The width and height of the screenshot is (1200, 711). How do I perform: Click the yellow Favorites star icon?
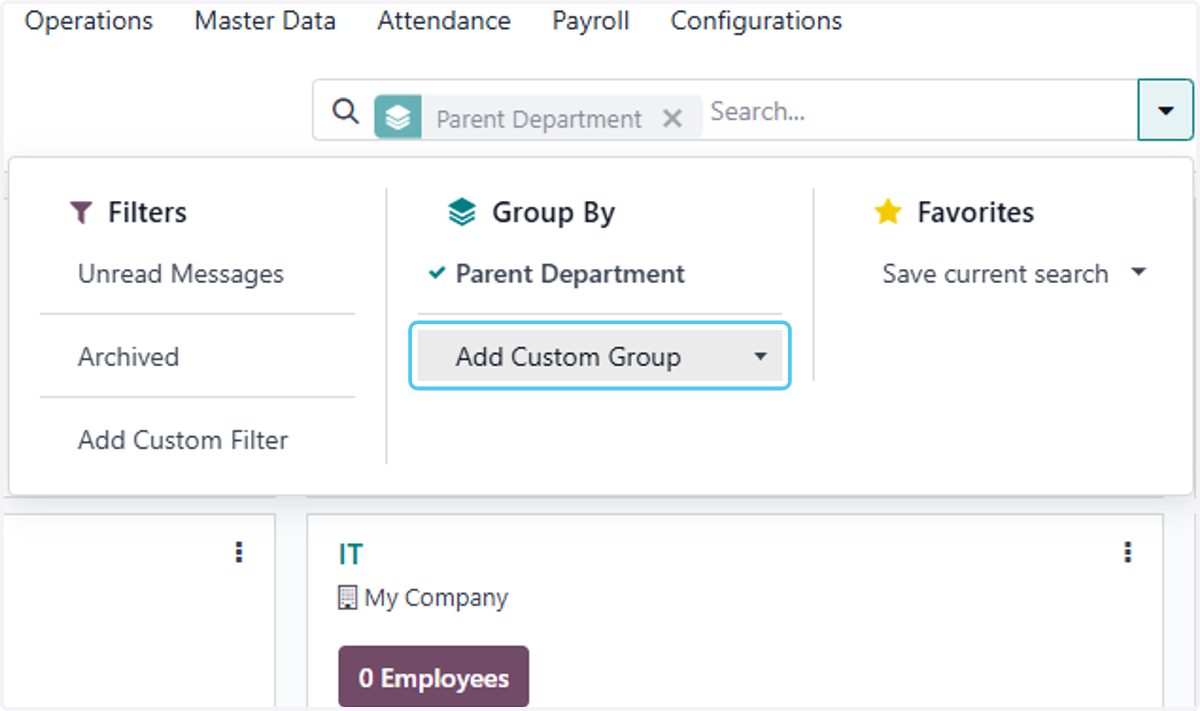tap(888, 211)
